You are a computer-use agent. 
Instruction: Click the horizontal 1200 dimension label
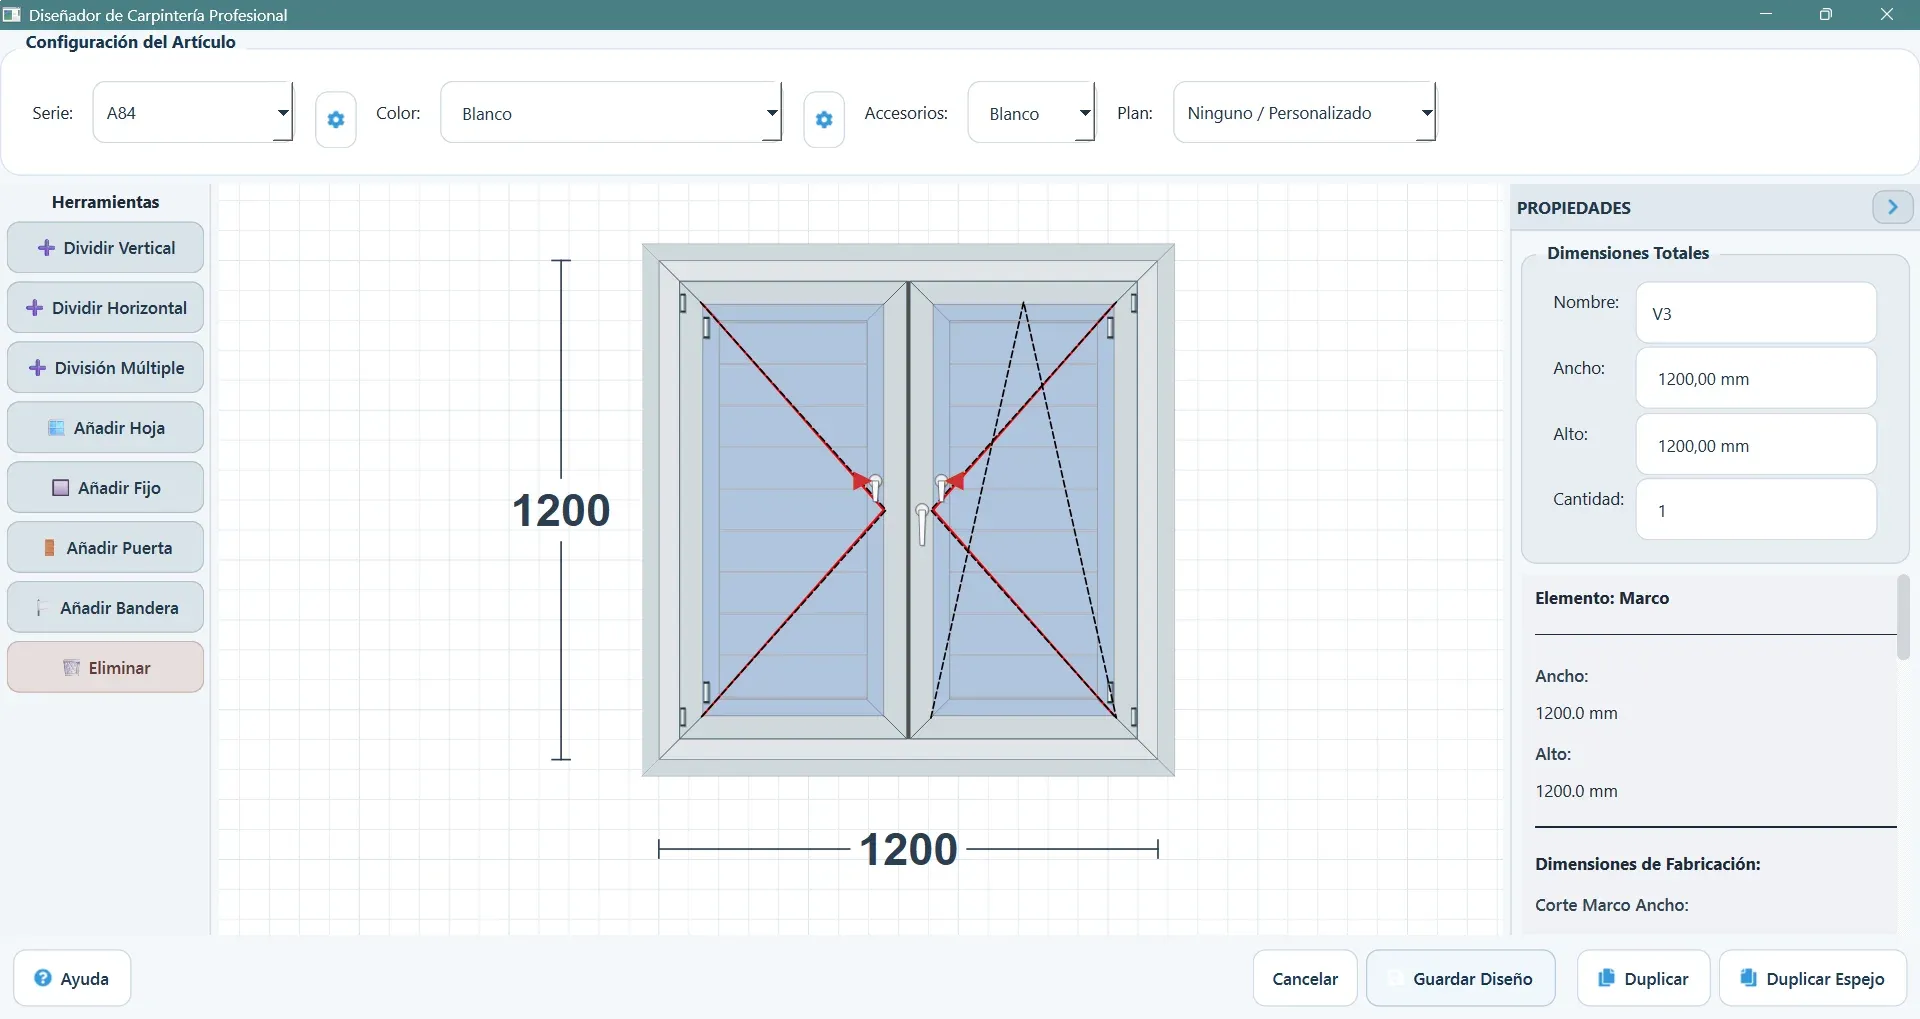908,849
